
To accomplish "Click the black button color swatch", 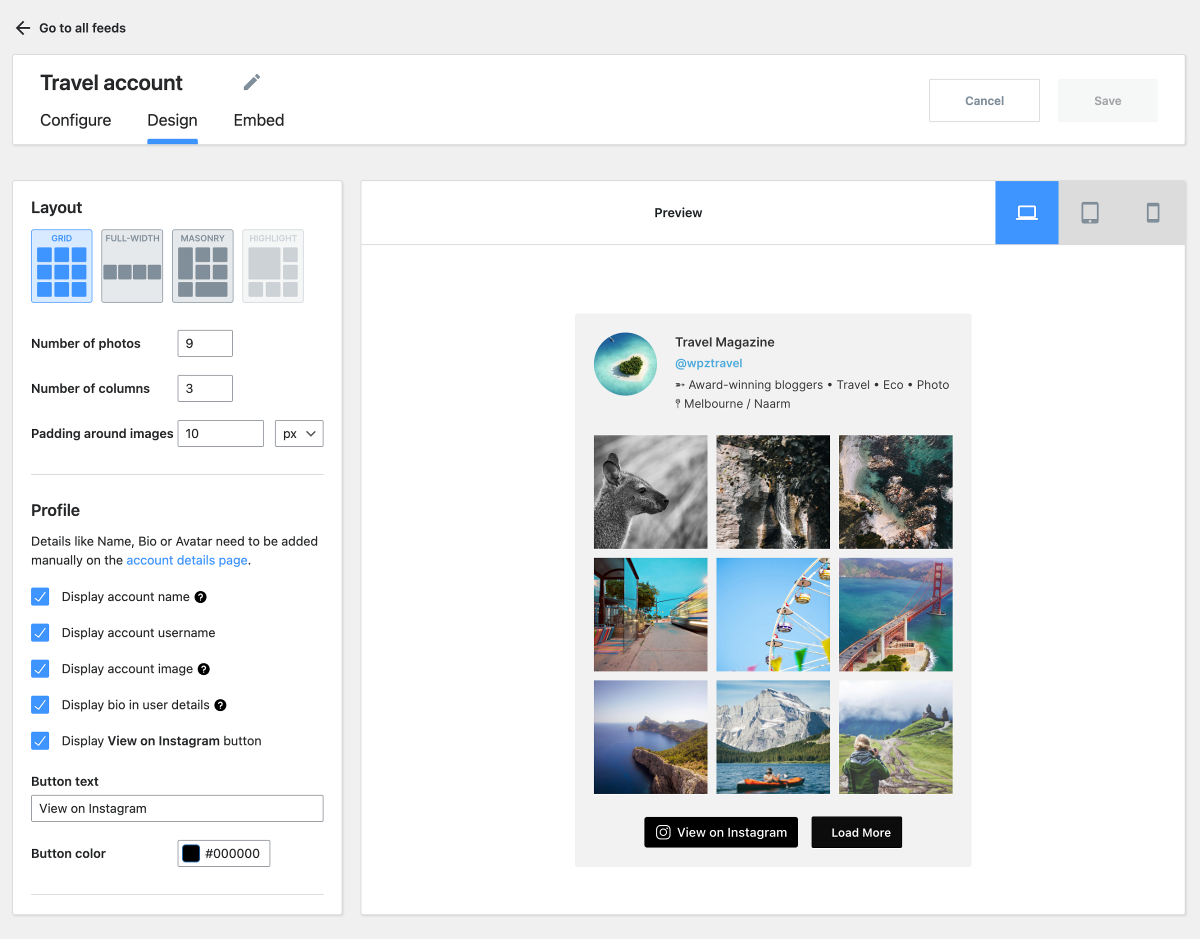I will 191,853.
